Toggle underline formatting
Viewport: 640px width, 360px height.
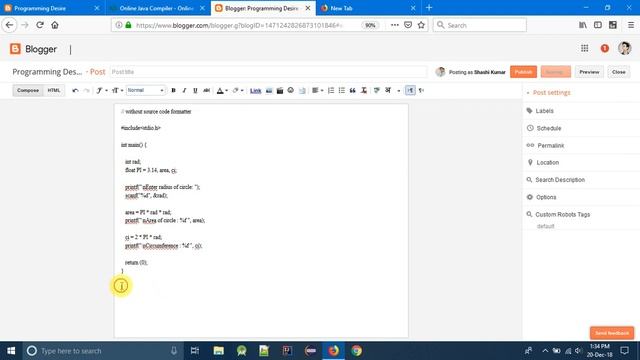[x=195, y=91]
